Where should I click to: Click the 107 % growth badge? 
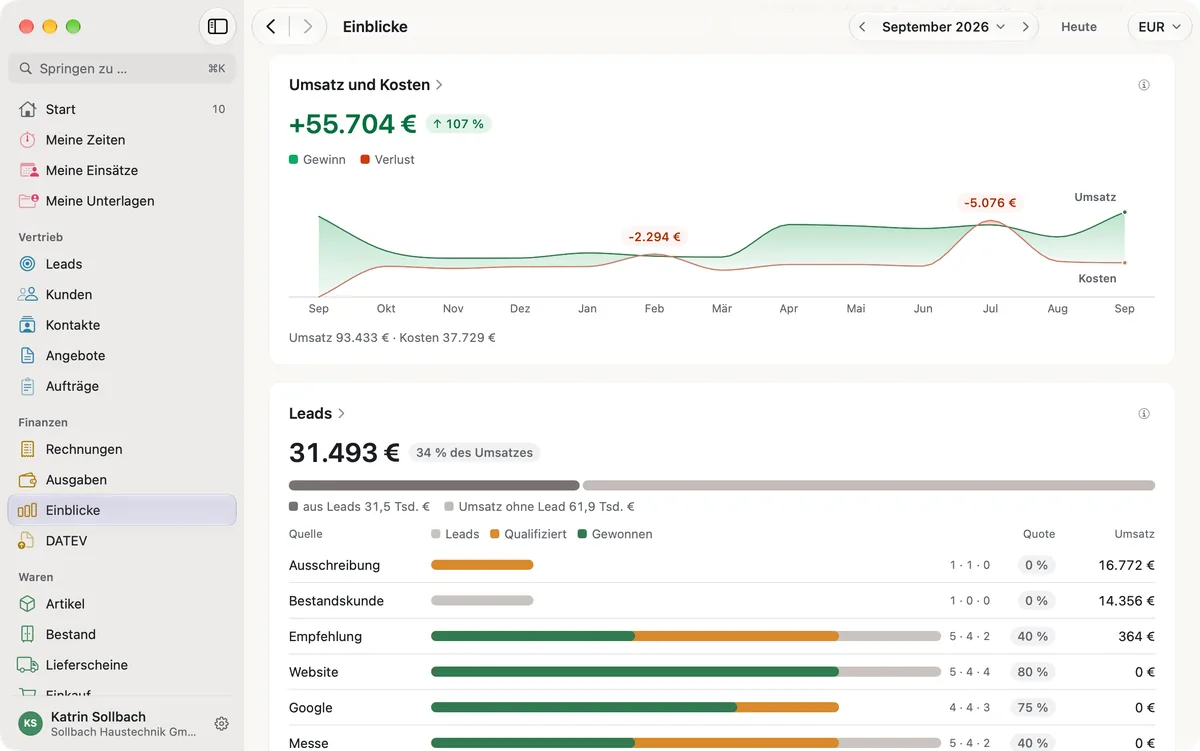click(x=458, y=124)
